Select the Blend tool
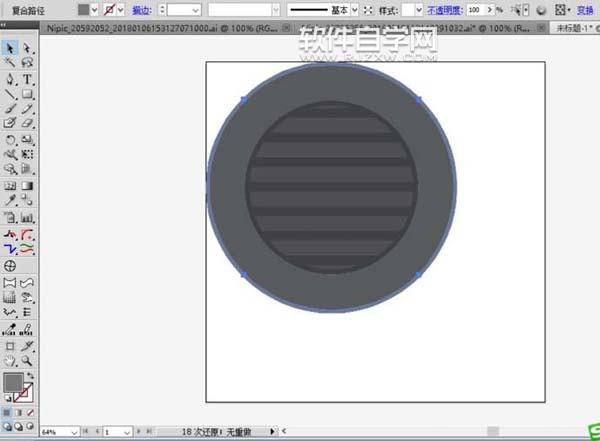Viewport: 600px width, 441px height. [27, 200]
